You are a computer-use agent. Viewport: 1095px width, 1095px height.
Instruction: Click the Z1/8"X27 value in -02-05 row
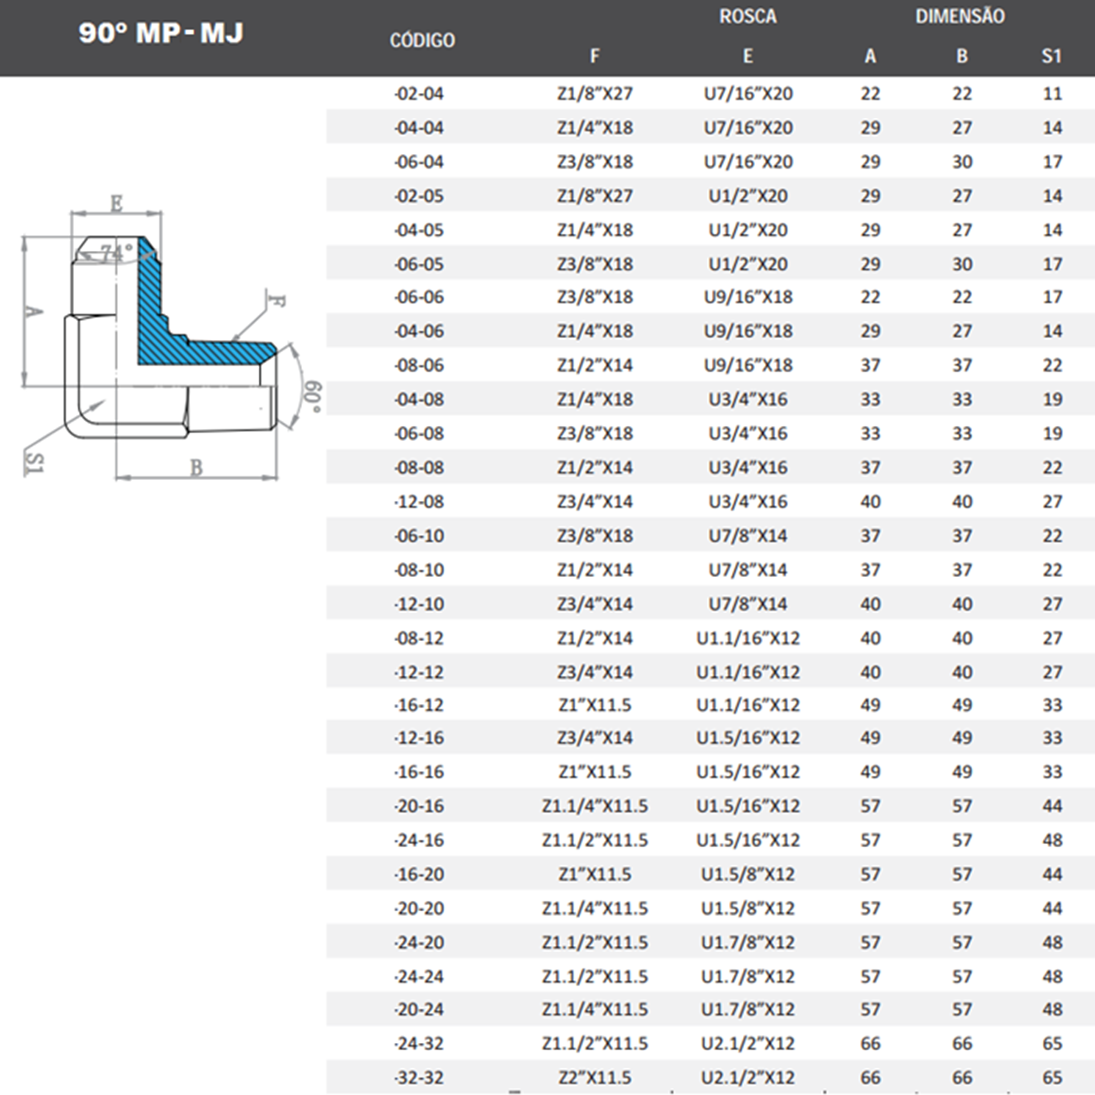[x=595, y=196]
